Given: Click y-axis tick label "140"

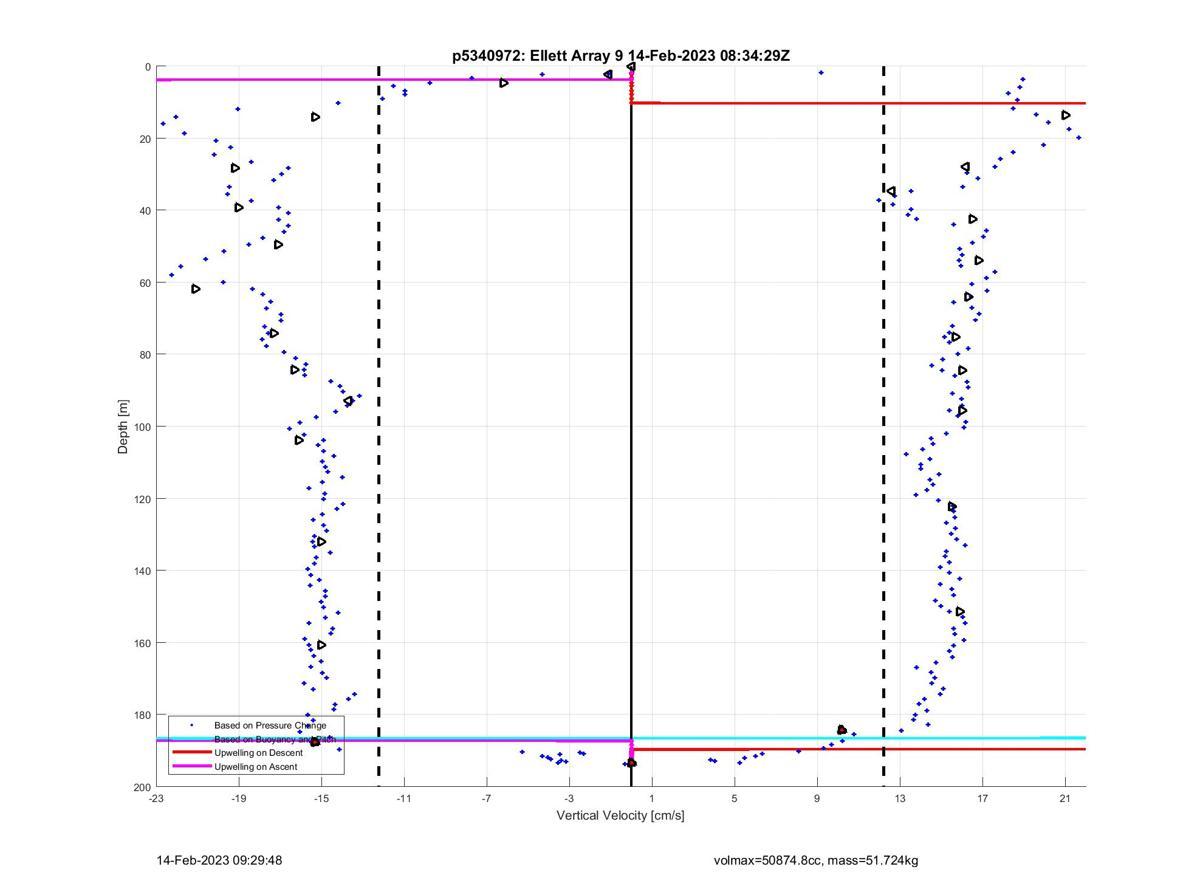Looking at the screenshot, I should pyautogui.click(x=142, y=571).
